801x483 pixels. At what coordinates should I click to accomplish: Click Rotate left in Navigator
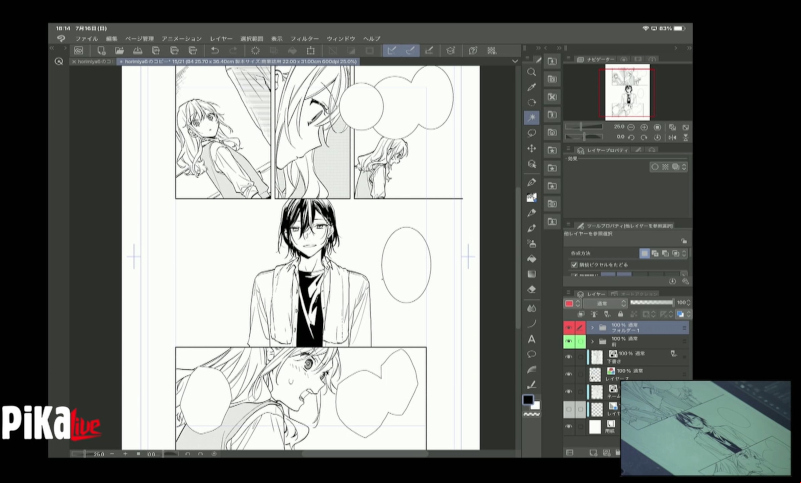[631, 137]
